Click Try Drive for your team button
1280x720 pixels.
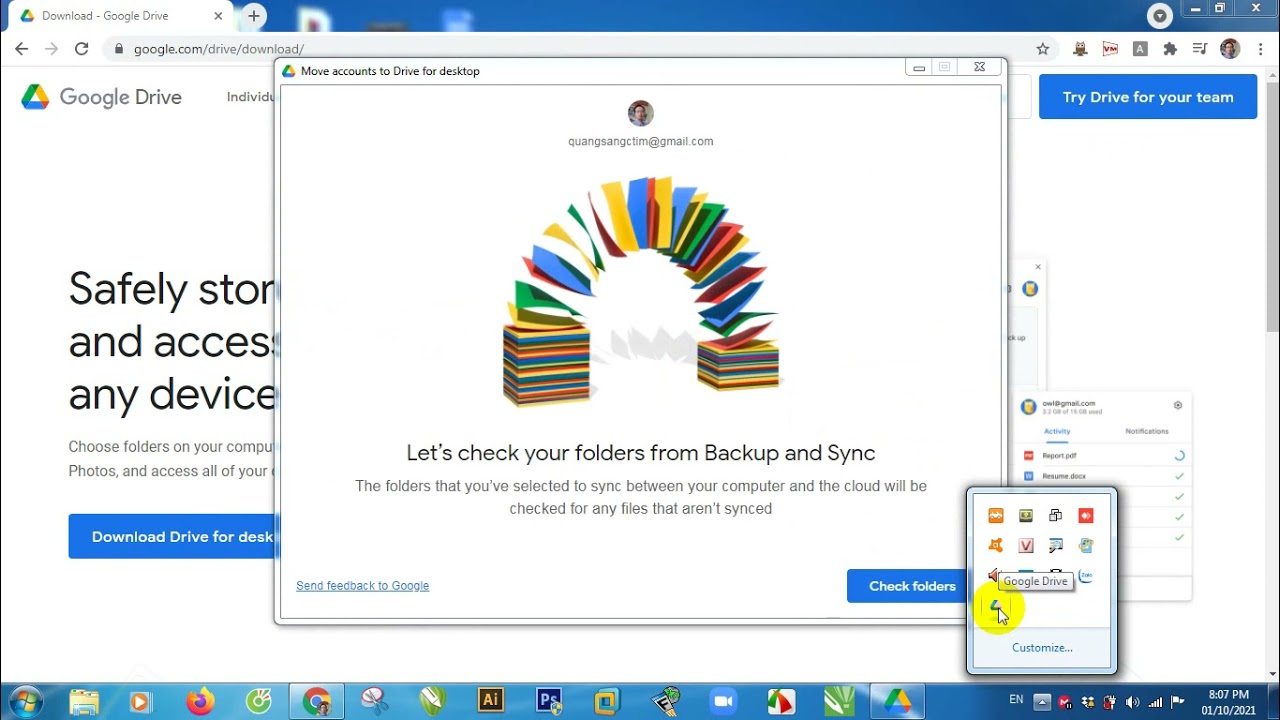click(1148, 97)
